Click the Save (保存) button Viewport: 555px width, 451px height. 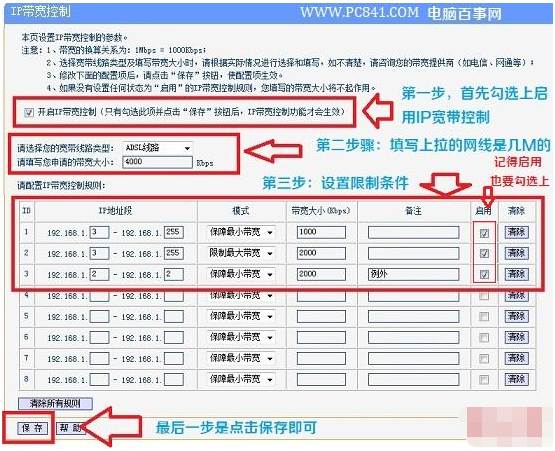tap(32, 428)
